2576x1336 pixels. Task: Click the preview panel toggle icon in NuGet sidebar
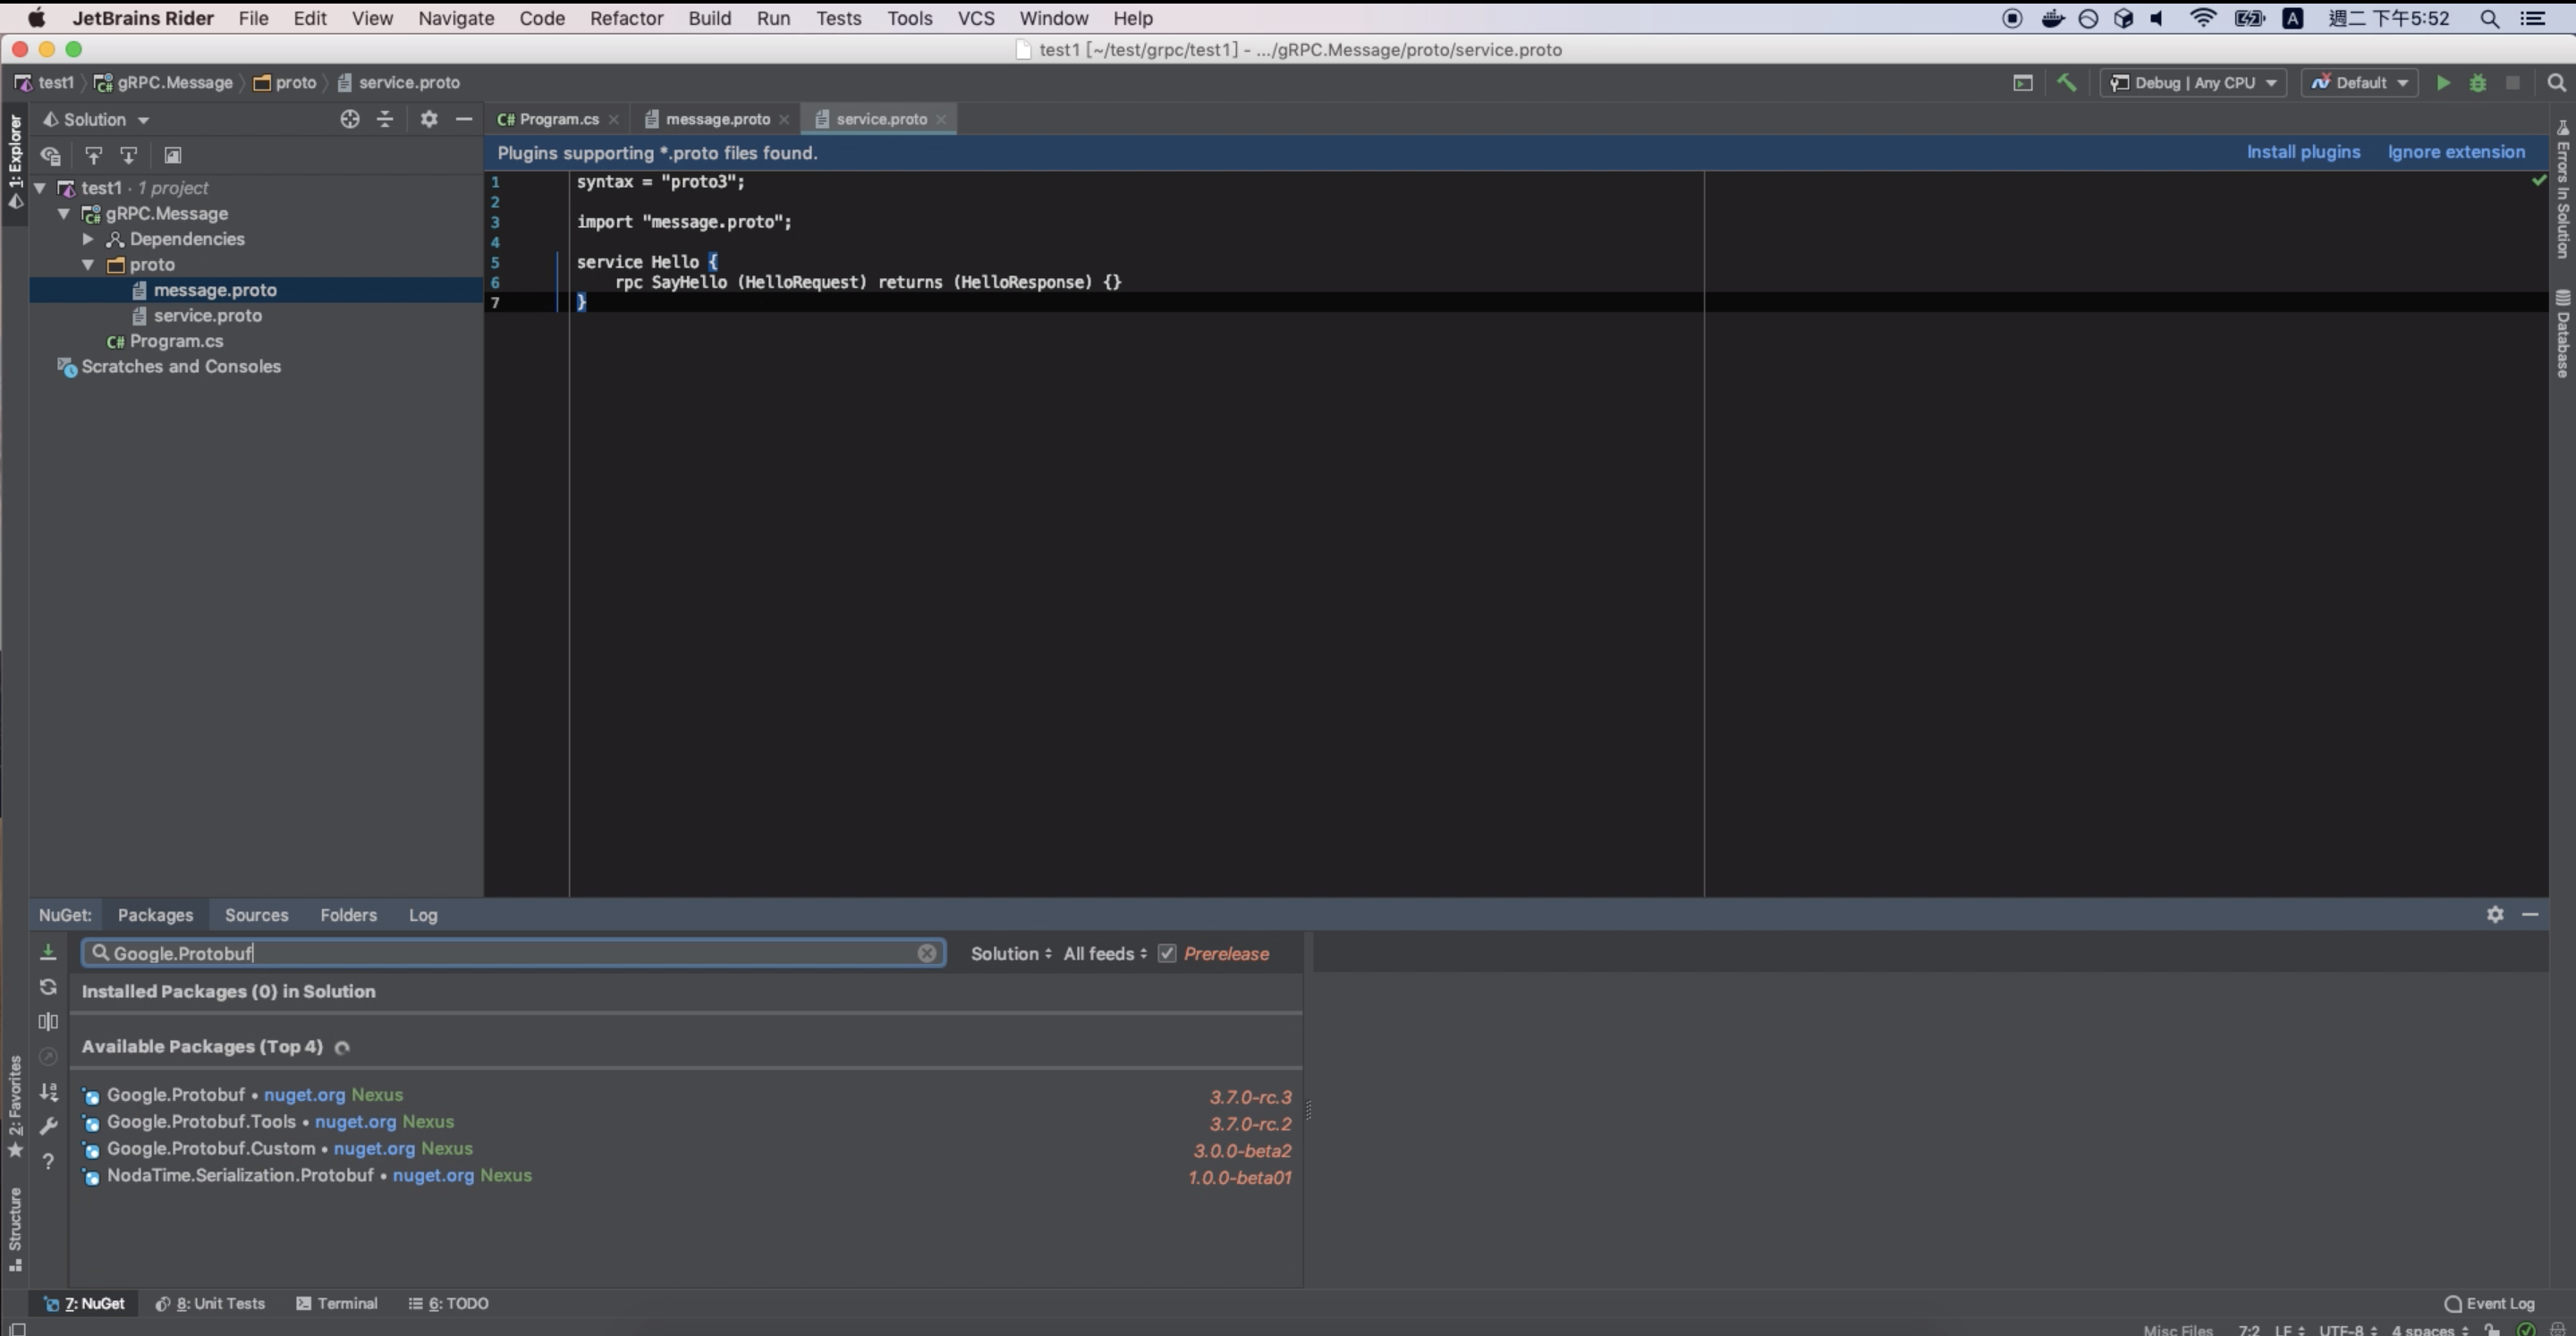48,1022
